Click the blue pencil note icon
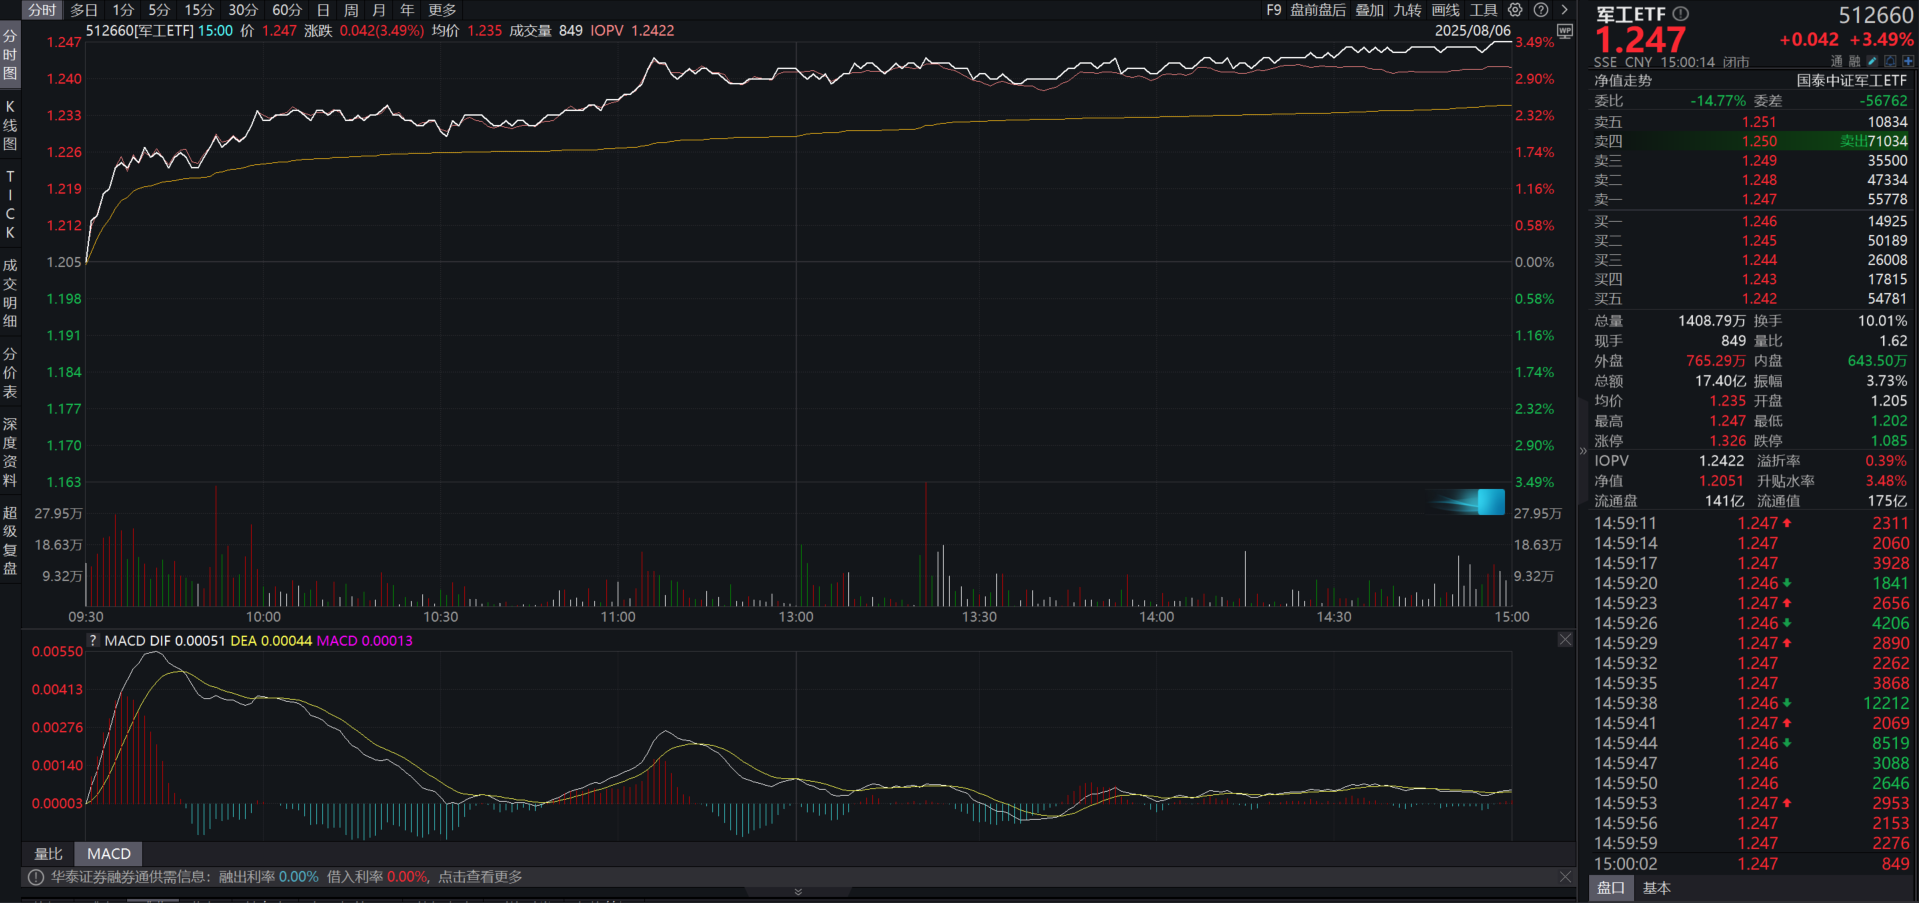The width and height of the screenshot is (1919, 903). 1872,62
